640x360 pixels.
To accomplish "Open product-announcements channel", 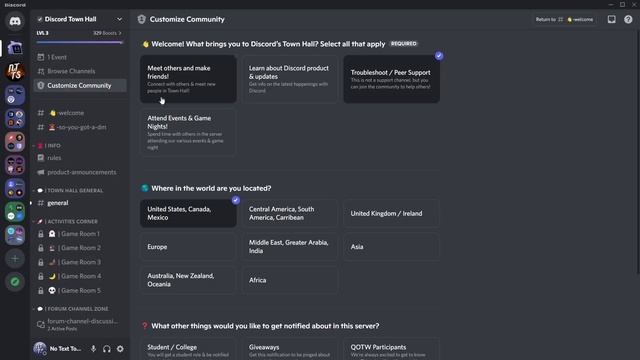I will point(80,172).
